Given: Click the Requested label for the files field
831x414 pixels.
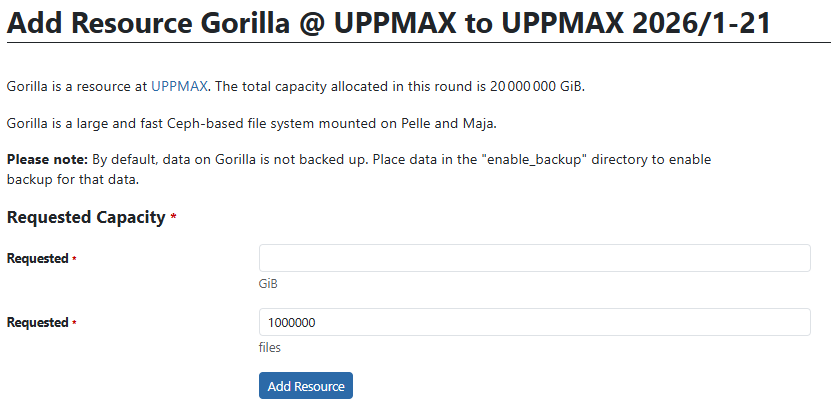Looking at the screenshot, I should point(37,323).
